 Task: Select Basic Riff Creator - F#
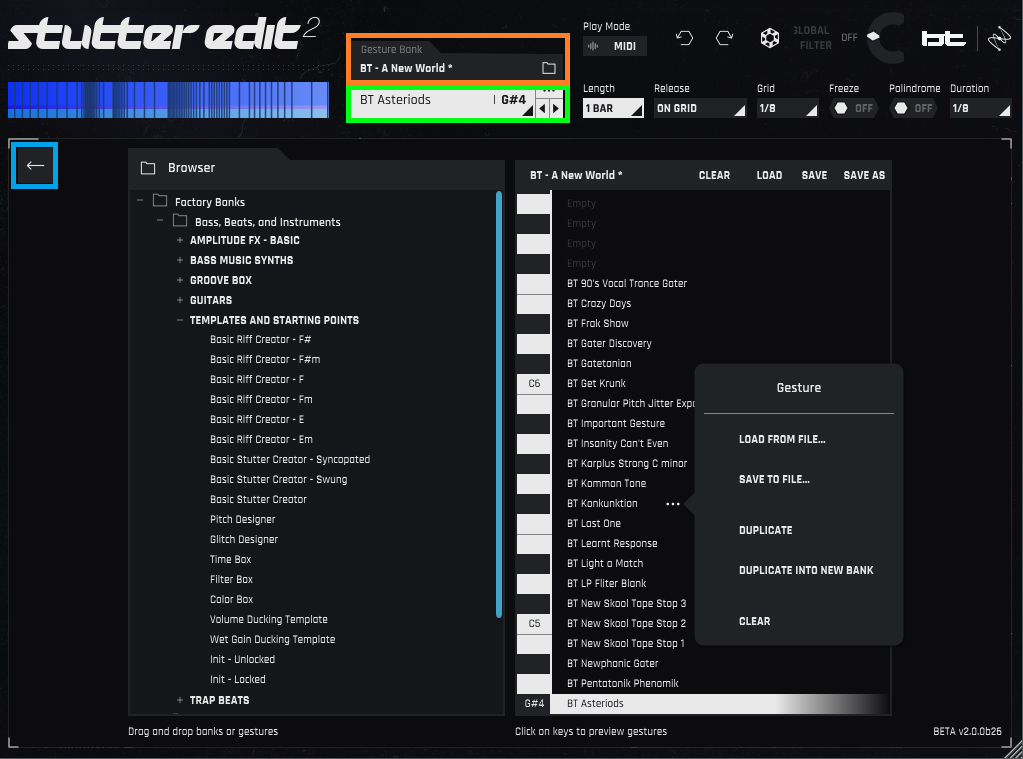[x=260, y=339]
